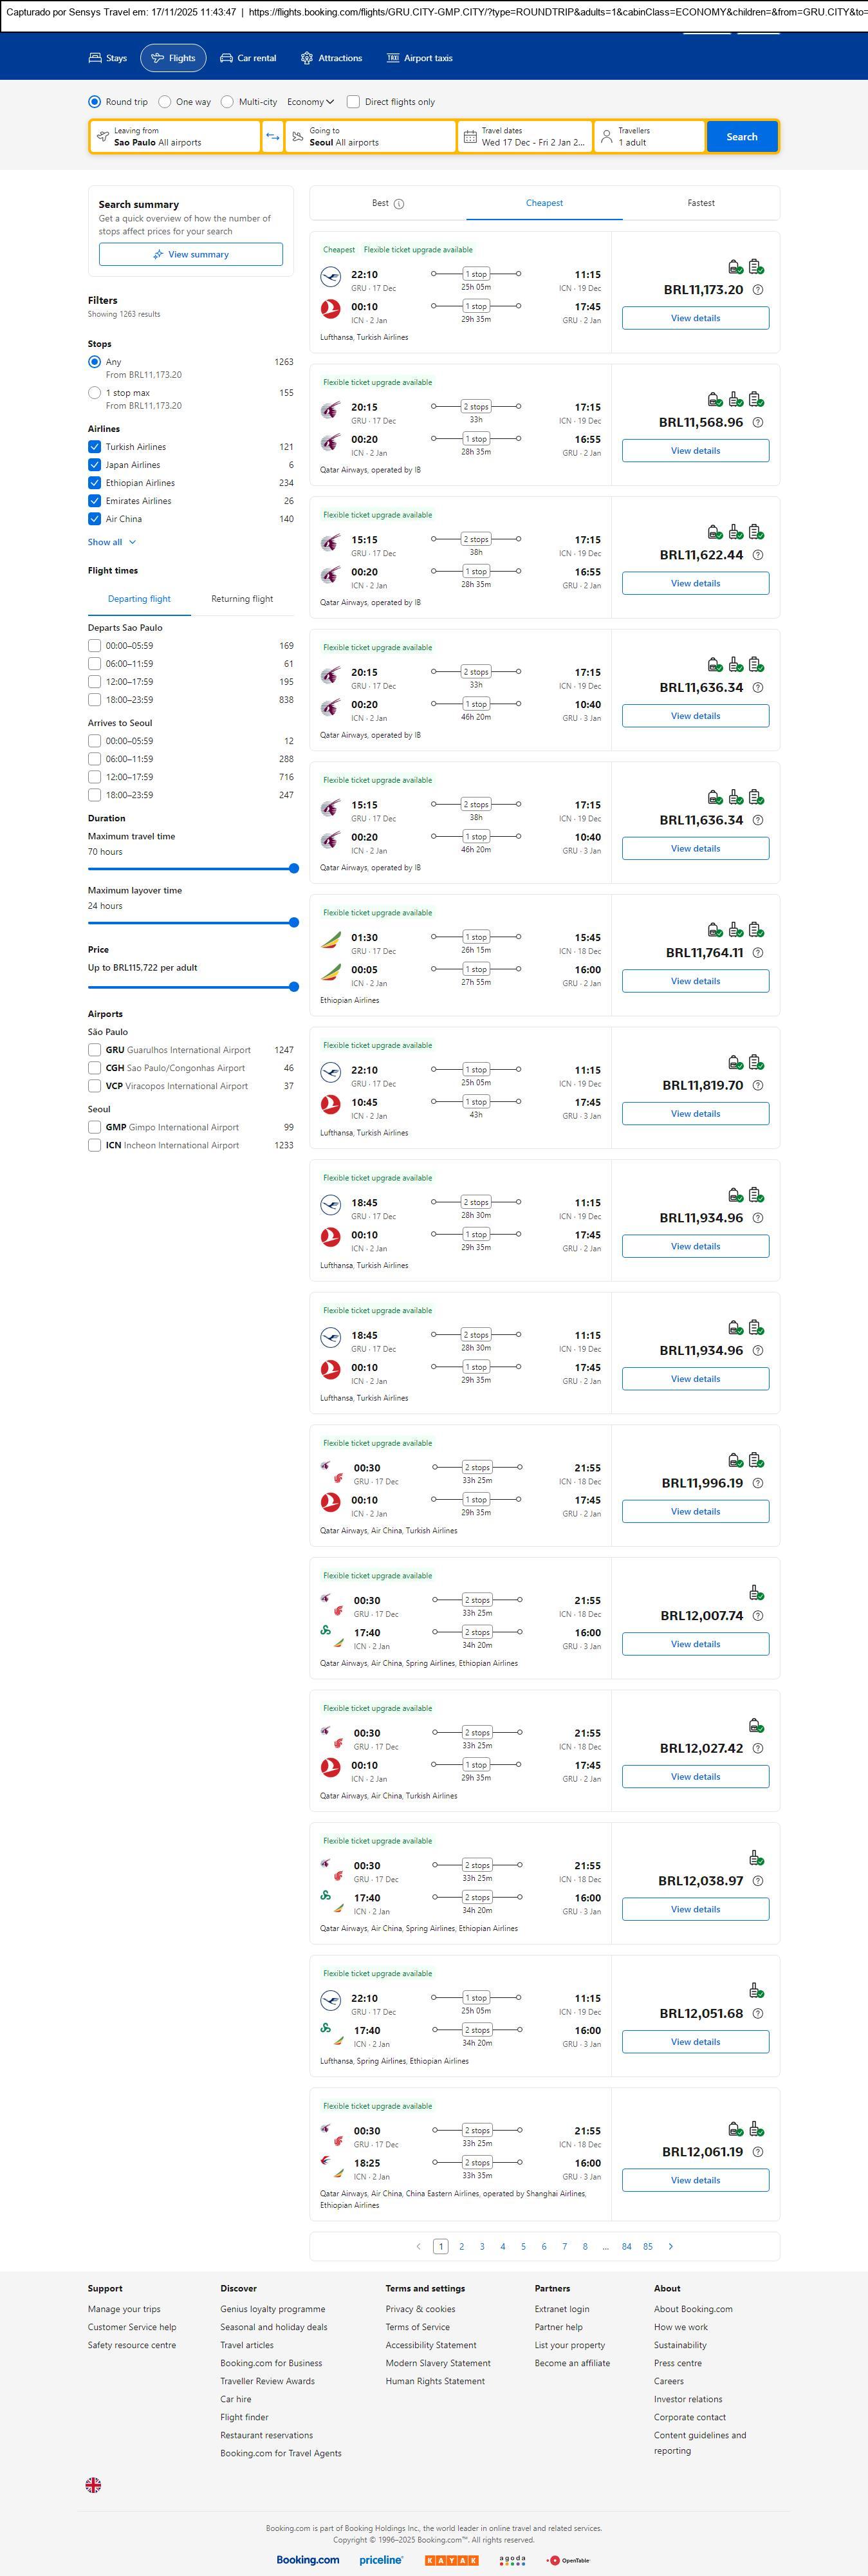Click the price help icon beside BRL11,764.11

coord(757,953)
